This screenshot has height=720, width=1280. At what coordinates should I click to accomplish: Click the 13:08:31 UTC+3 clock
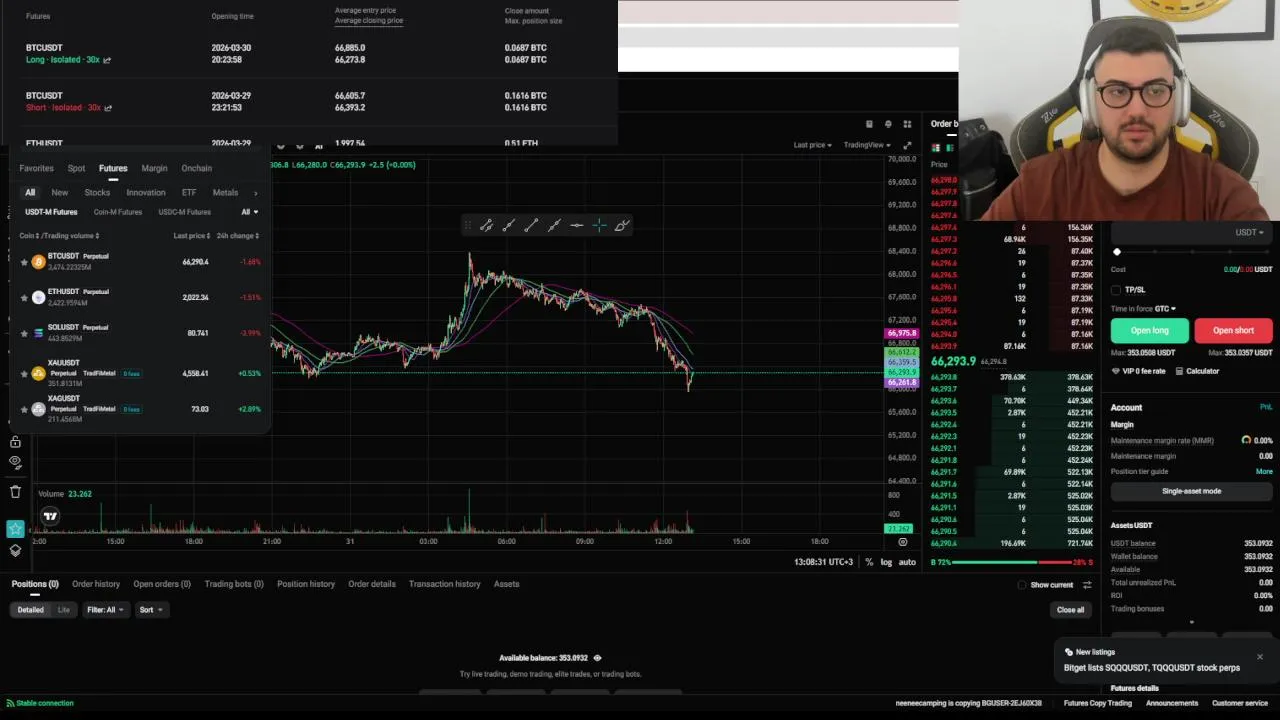[x=824, y=562]
